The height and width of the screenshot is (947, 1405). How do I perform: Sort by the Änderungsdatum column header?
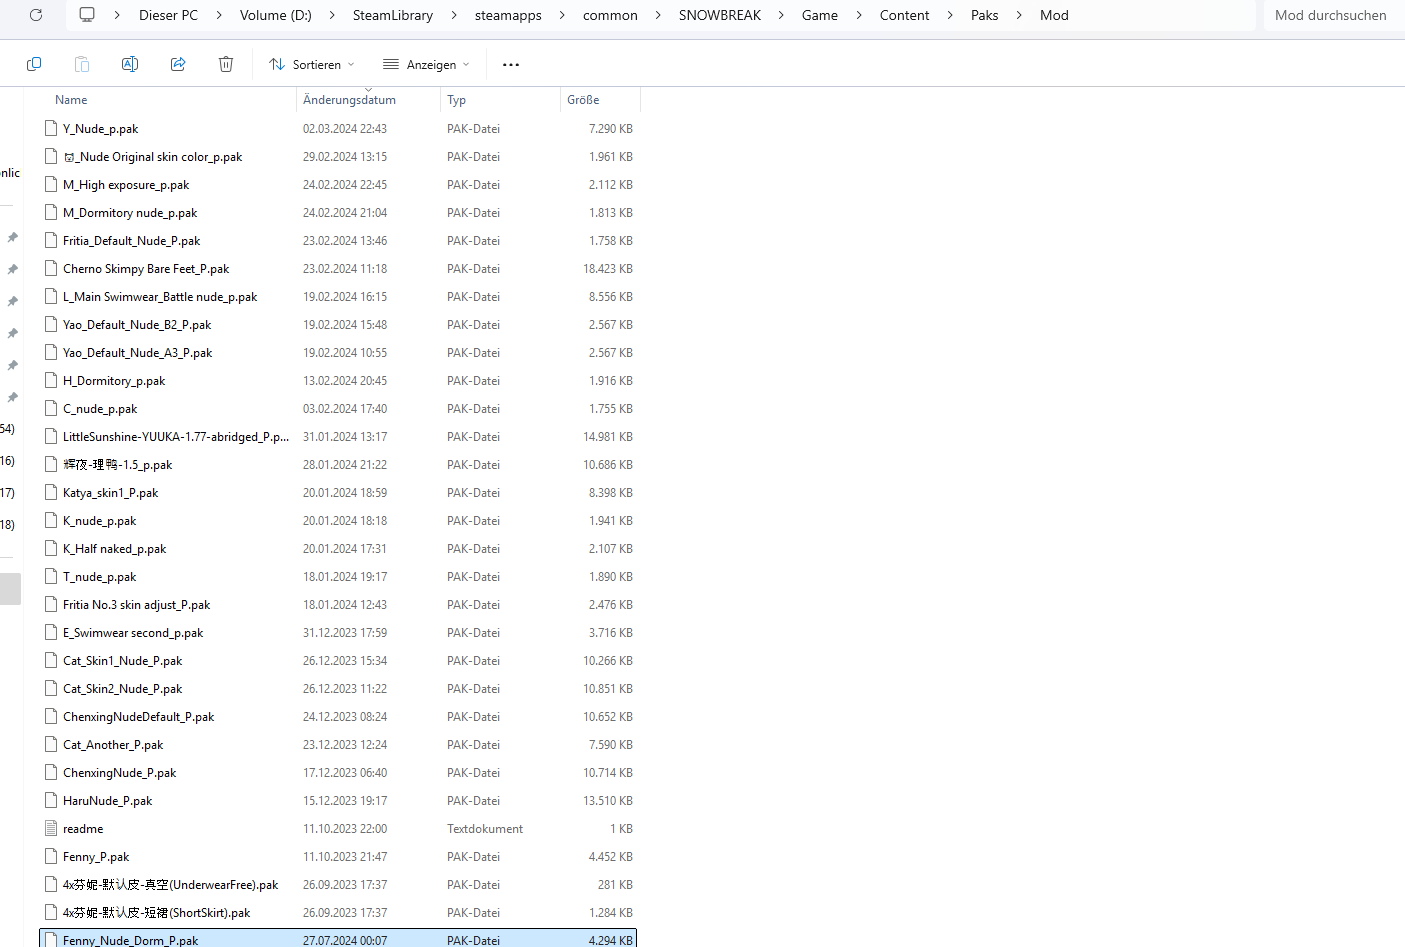point(349,100)
